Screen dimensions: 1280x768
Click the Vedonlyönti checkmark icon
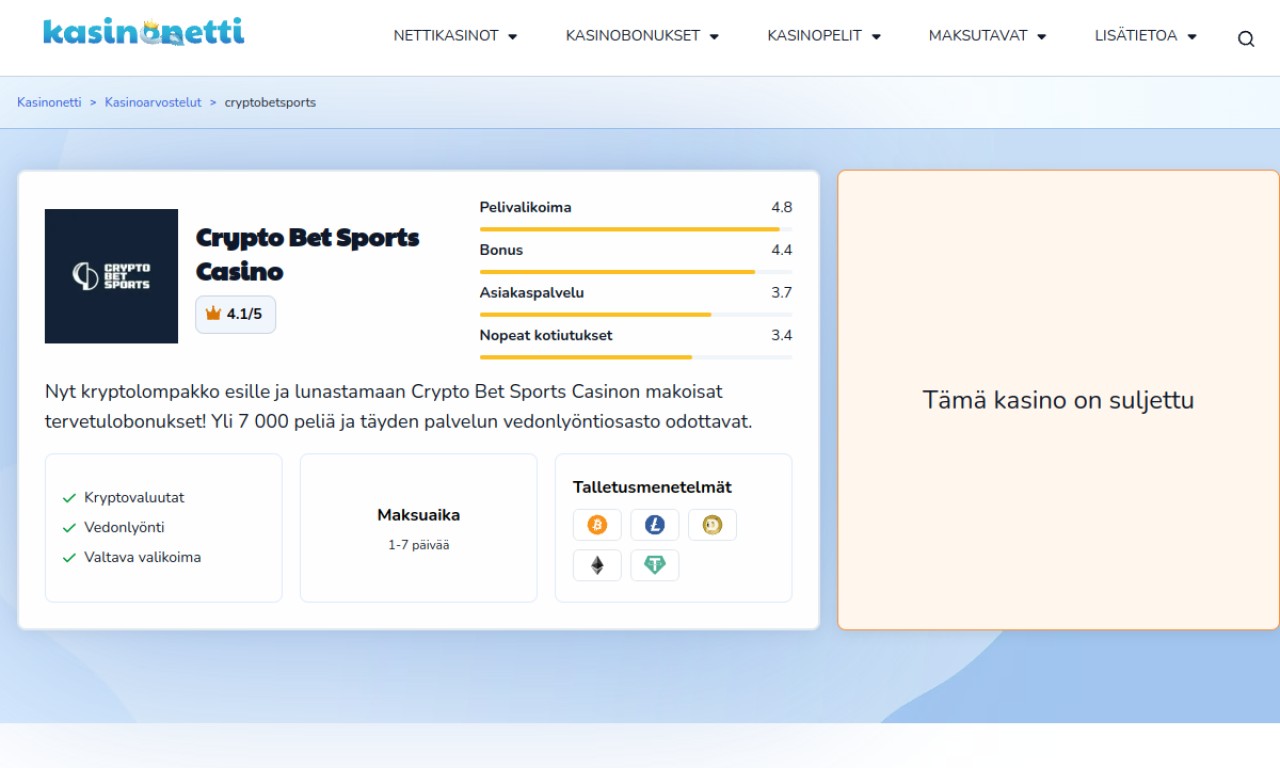tap(69, 528)
